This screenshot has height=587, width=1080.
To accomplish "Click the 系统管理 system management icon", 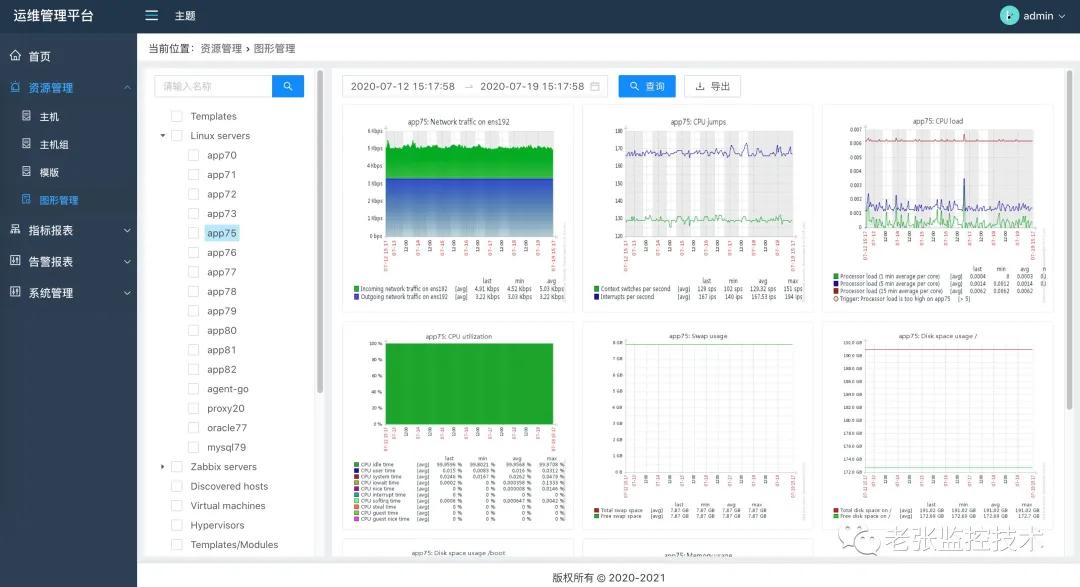I will pyautogui.click(x=16, y=292).
